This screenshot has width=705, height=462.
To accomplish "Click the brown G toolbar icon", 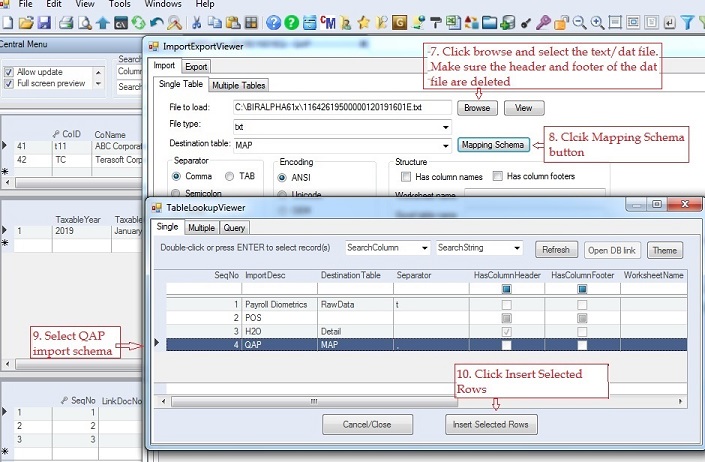I will (399, 22).
